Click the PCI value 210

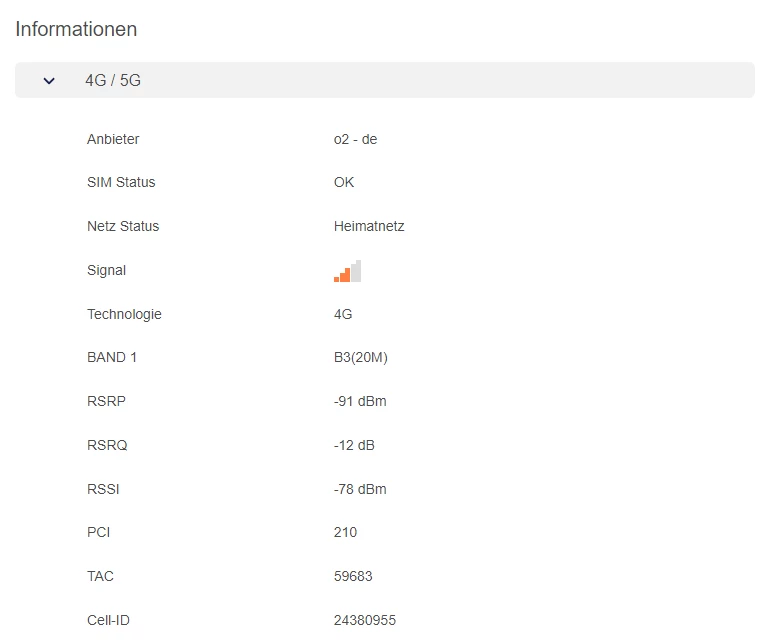[x=345, y=532]
